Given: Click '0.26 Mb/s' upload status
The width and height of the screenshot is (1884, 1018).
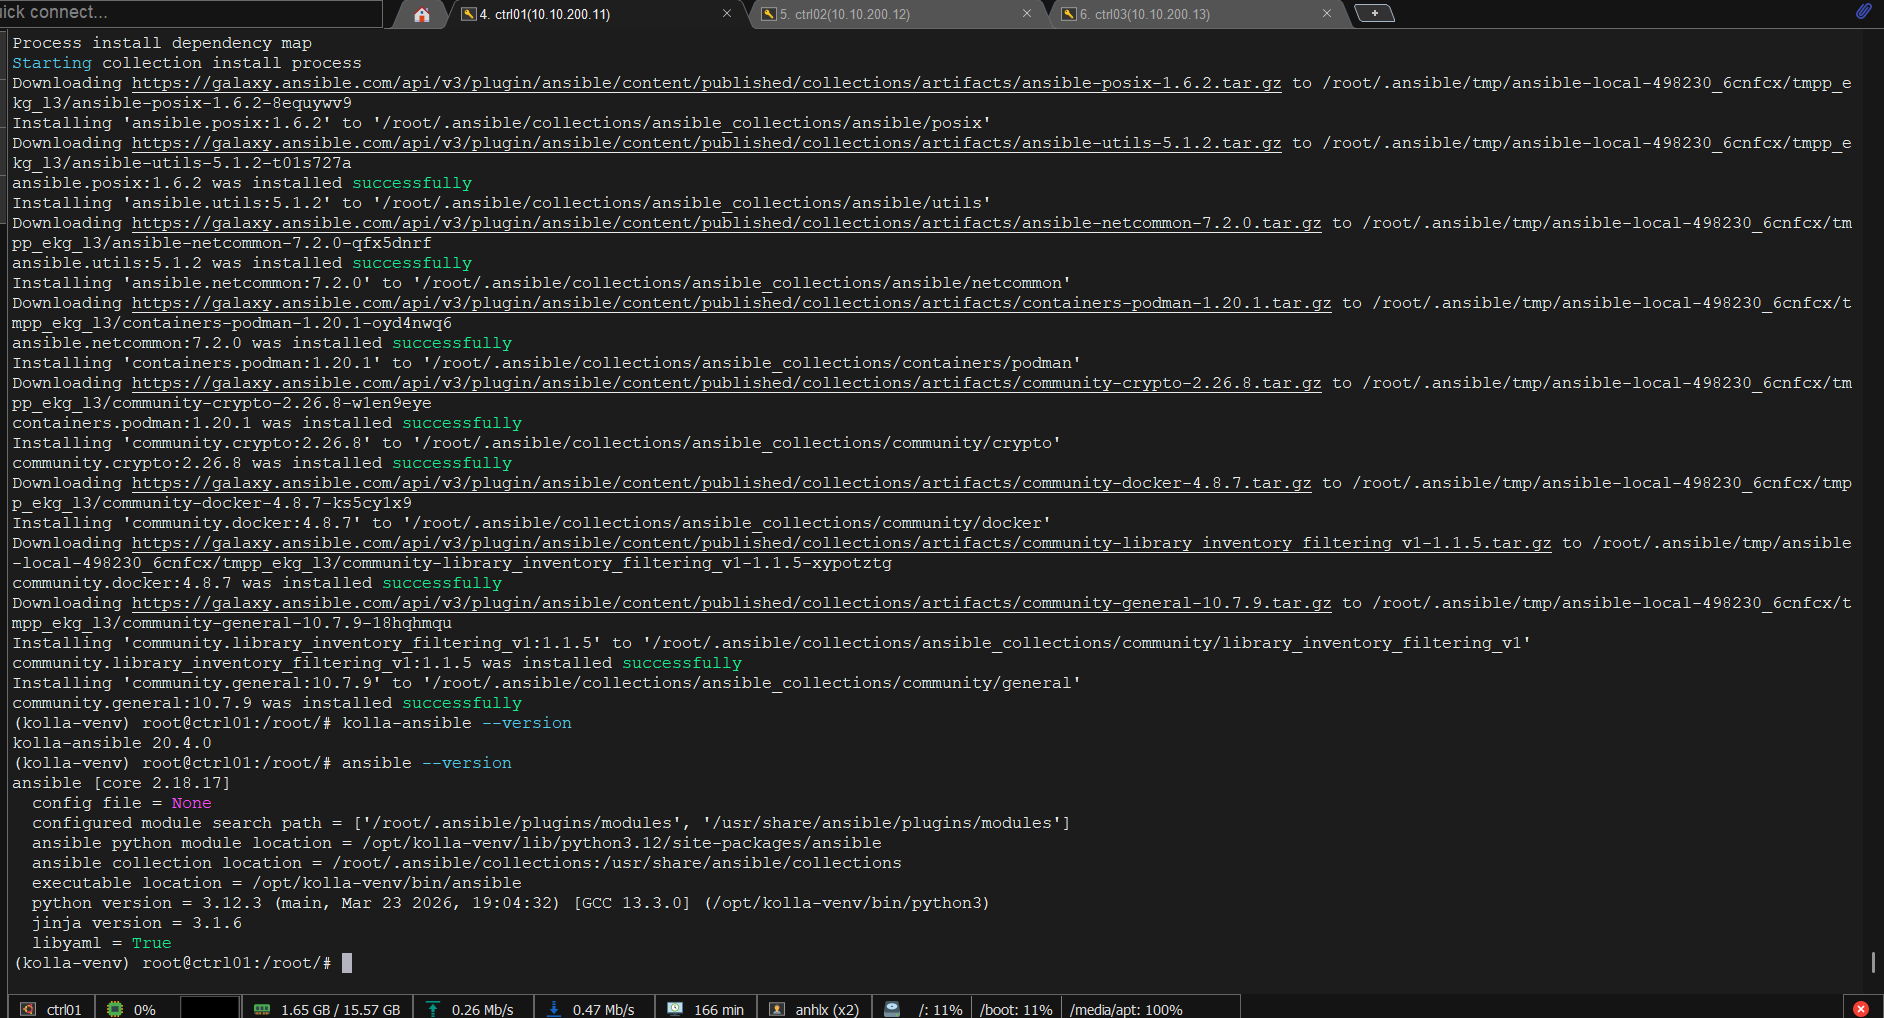Looking at the screenshot, I should pos(482,1010).
